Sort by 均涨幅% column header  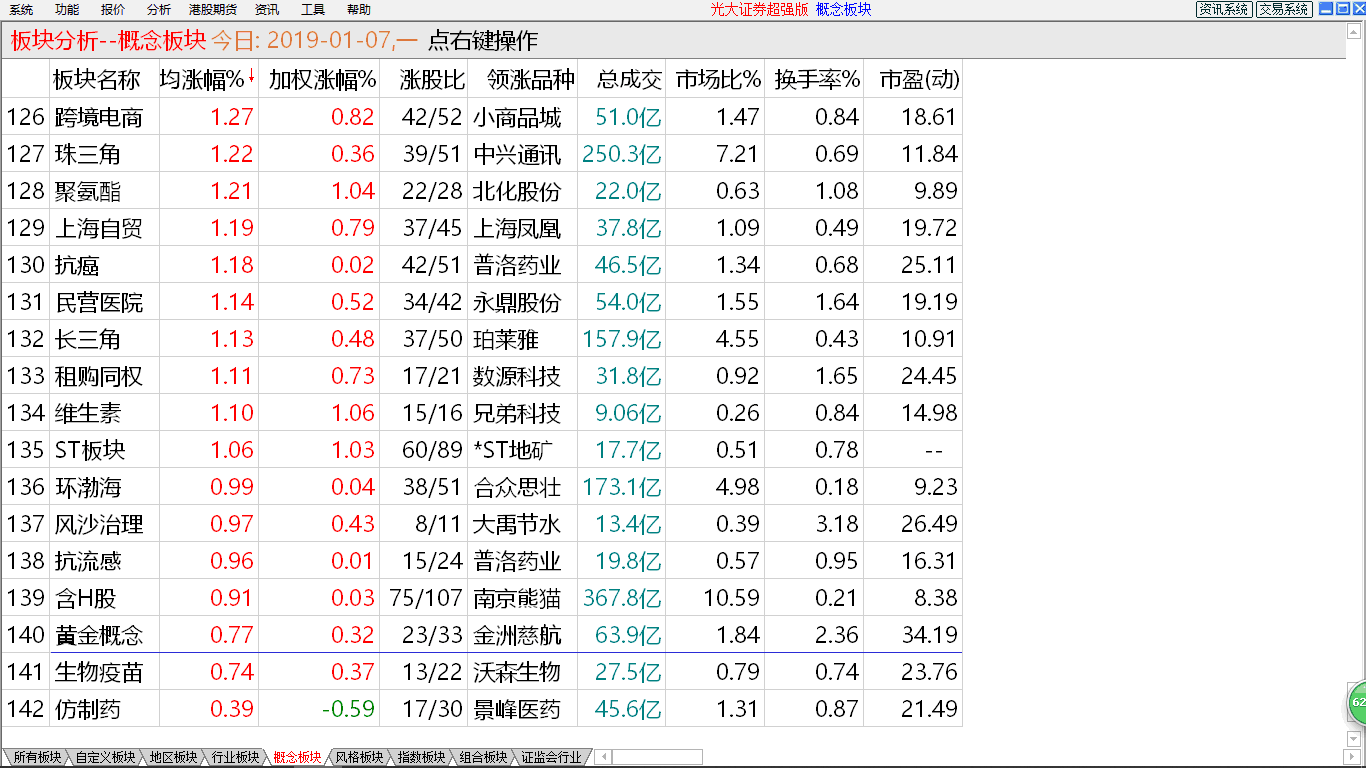pos(207,79)
